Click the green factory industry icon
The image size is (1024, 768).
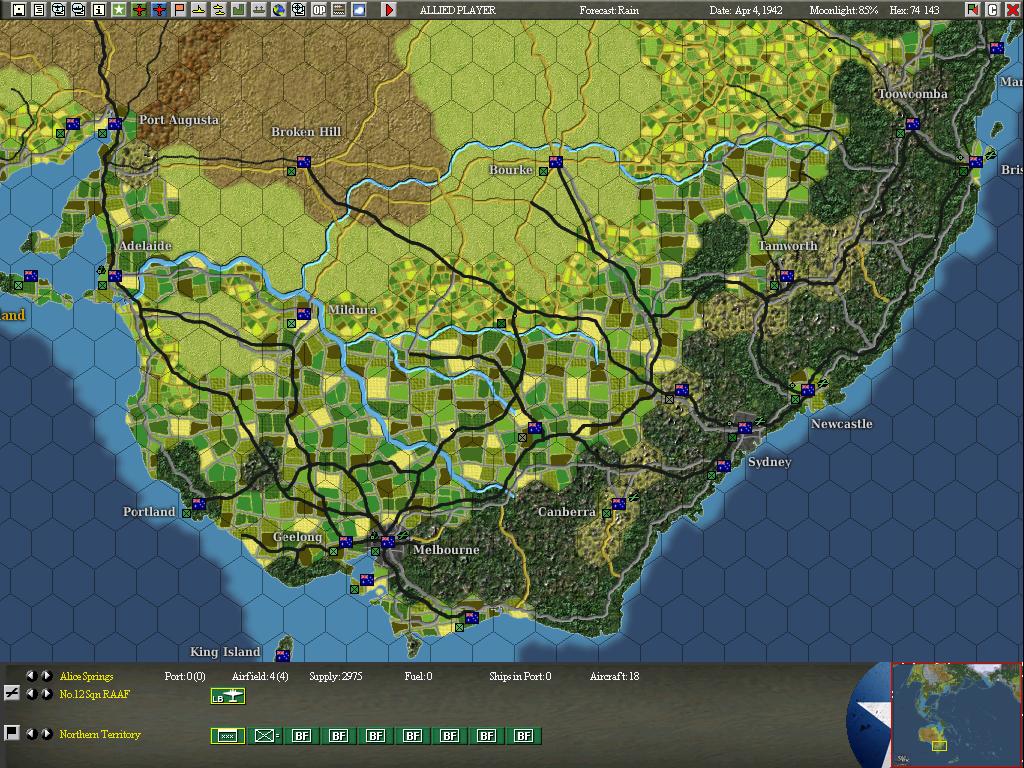click(x=238, y=10)
